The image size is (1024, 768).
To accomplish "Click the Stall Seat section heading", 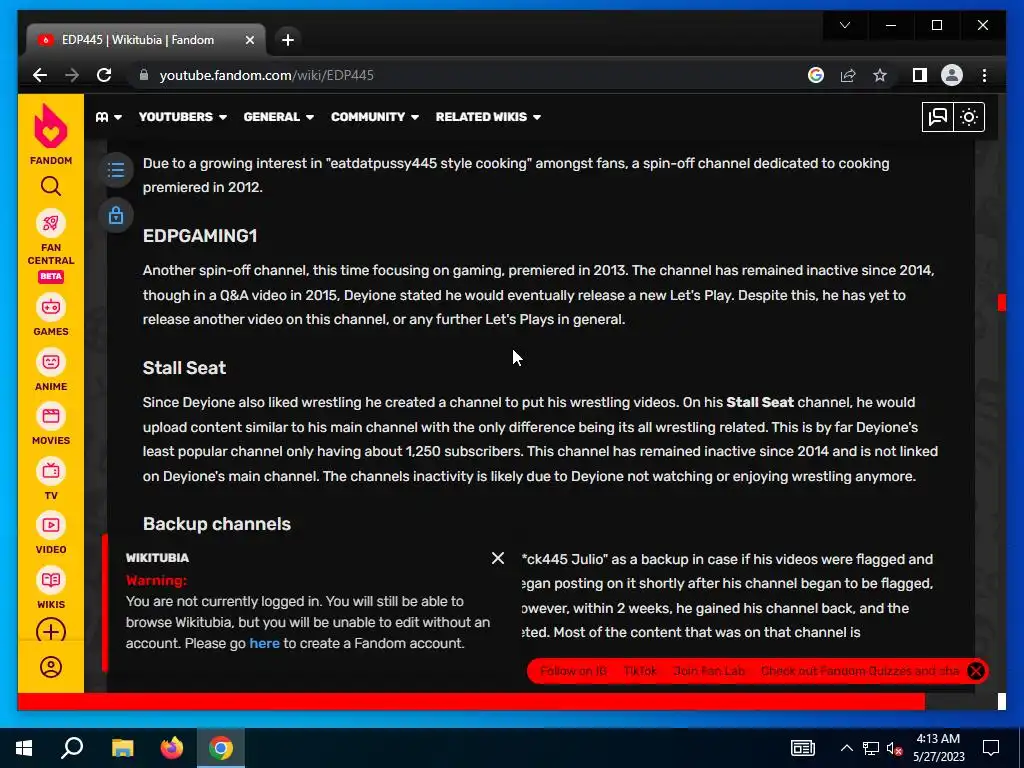I will (184, 368).
